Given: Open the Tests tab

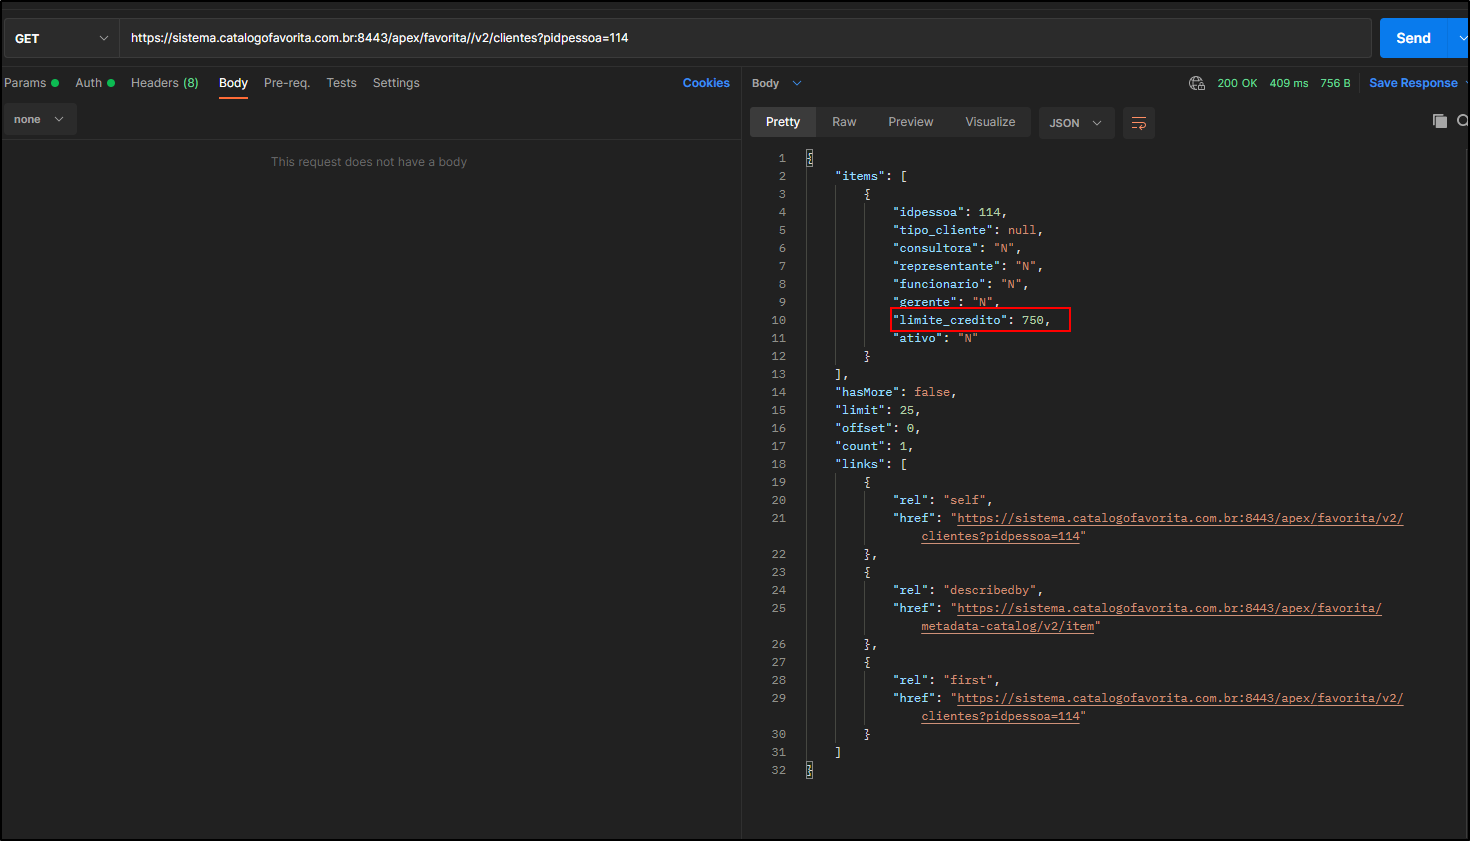Looking at the screenshot, I should click(341, 83).
